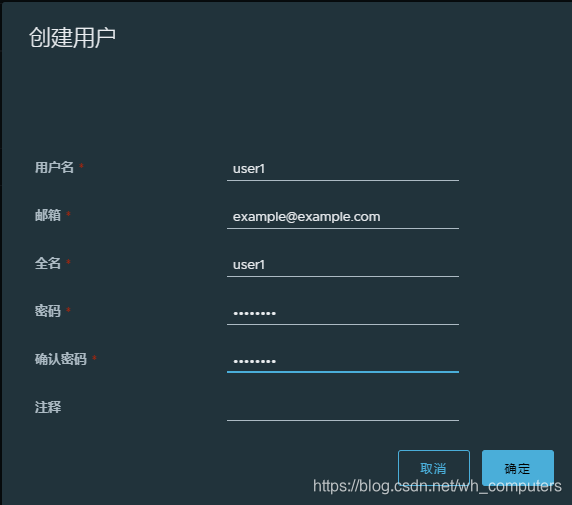Click the 用户名 label
Viewport: 572px width, 505px height.
point(54,167)
